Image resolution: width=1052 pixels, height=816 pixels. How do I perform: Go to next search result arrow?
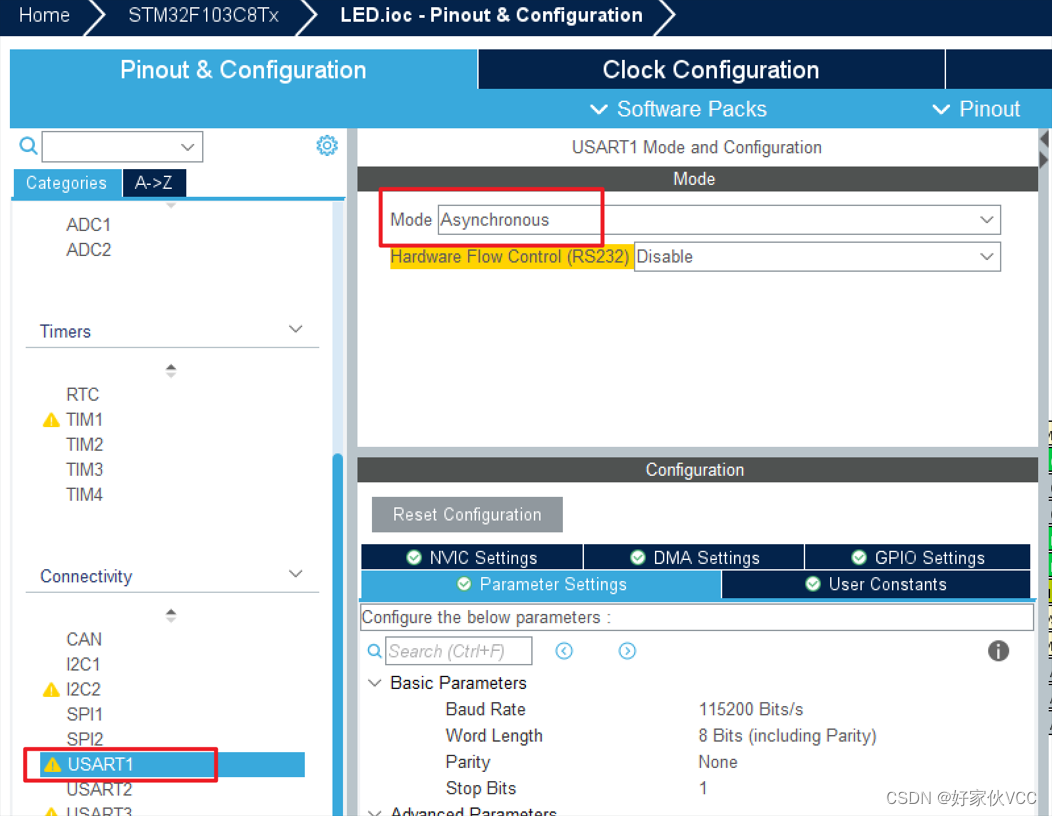tap(627, 650)
